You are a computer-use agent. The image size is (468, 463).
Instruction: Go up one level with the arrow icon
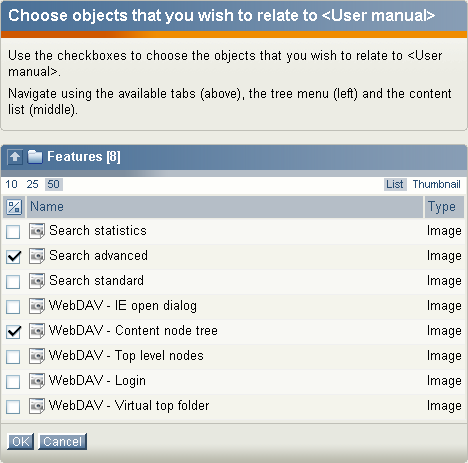[15, 157]
